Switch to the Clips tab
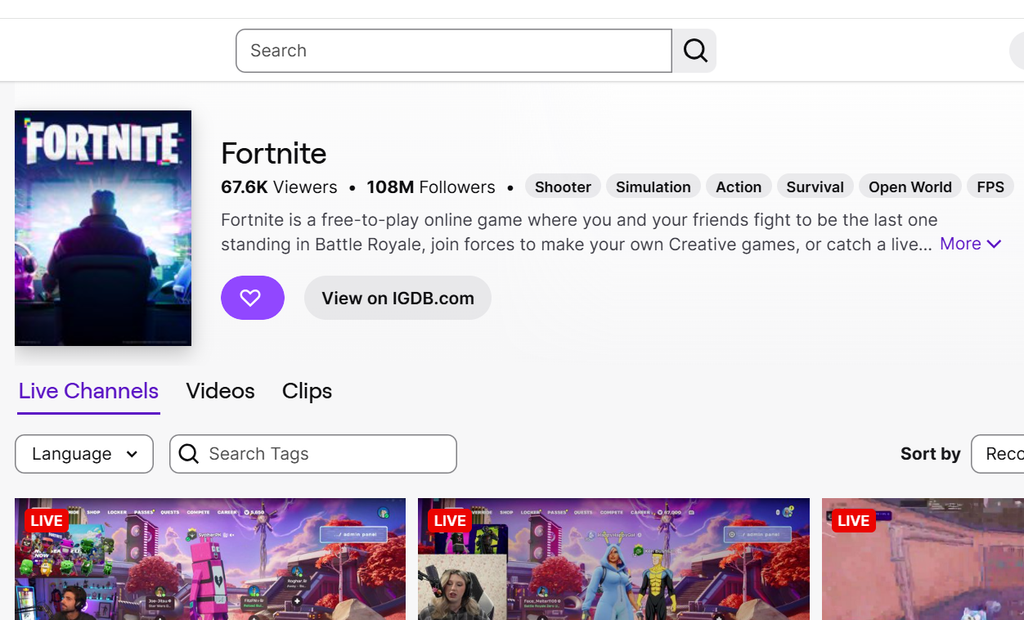This screenshot has width=1024, height=620. click(307, 391)
